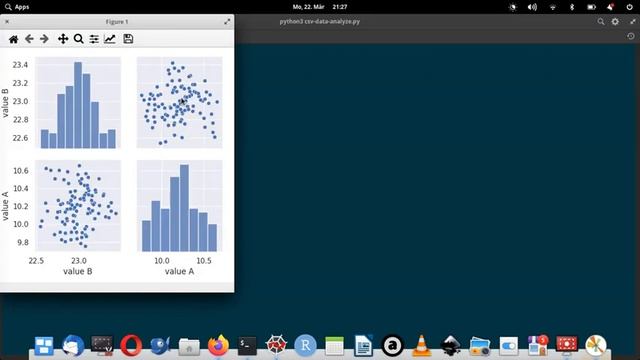Open System Settings toggle icon in the dock

(x=509, y=346)
